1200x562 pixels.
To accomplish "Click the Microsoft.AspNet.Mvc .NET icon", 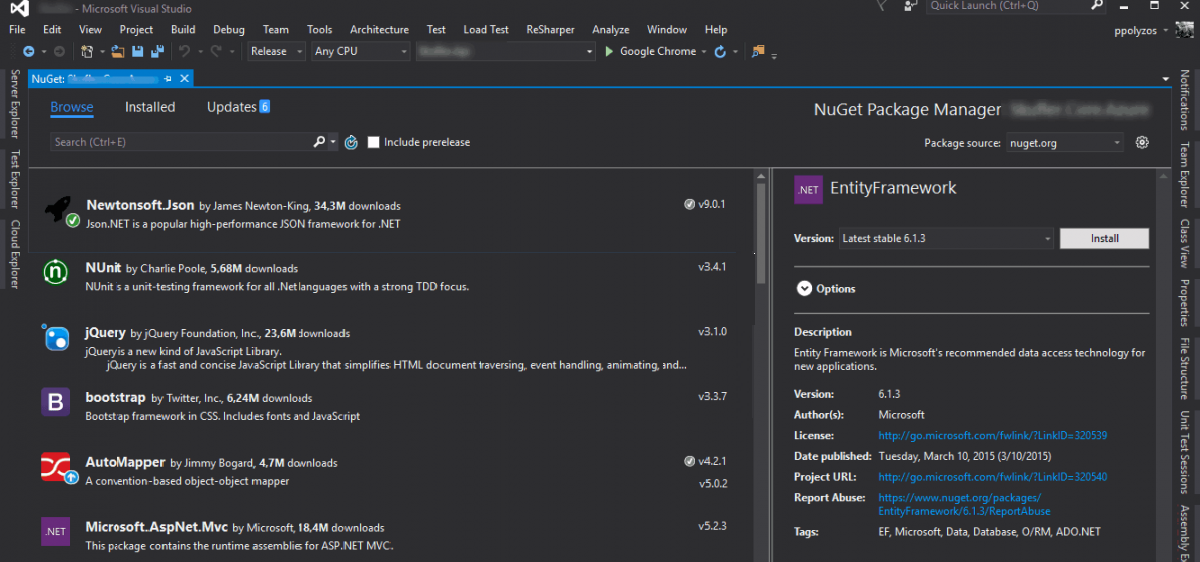I will click(x=56, y=531).
